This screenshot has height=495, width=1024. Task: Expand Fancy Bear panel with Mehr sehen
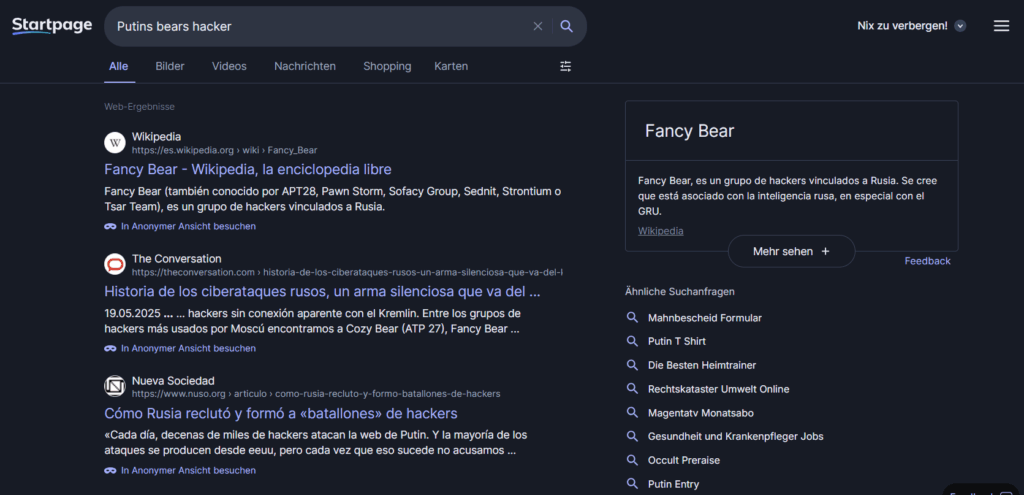click(x=791, y=252)
